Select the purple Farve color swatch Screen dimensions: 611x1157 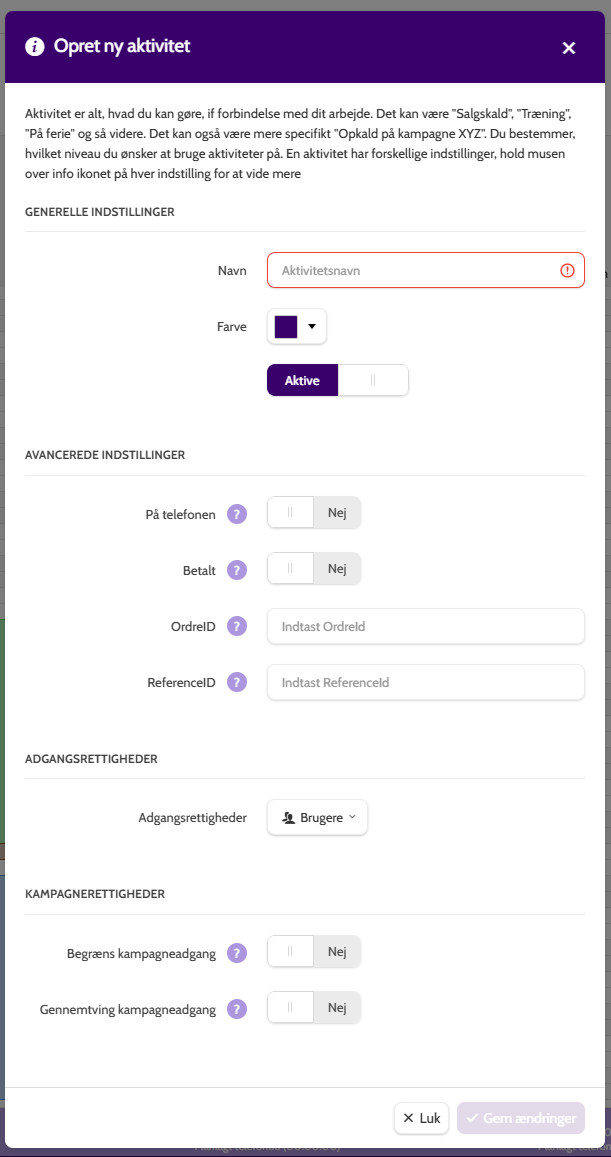tap(286, 327)
